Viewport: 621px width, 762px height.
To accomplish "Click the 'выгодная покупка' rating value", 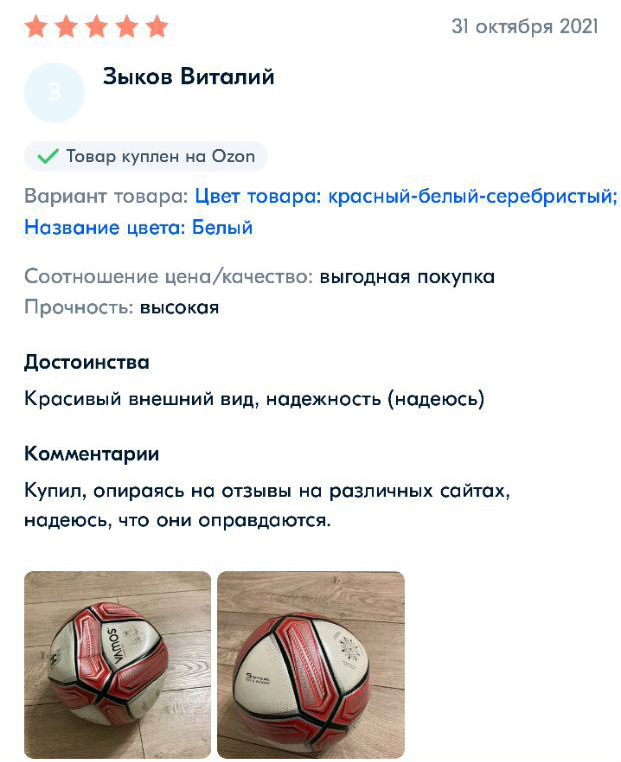I will (x=407, y=276).
